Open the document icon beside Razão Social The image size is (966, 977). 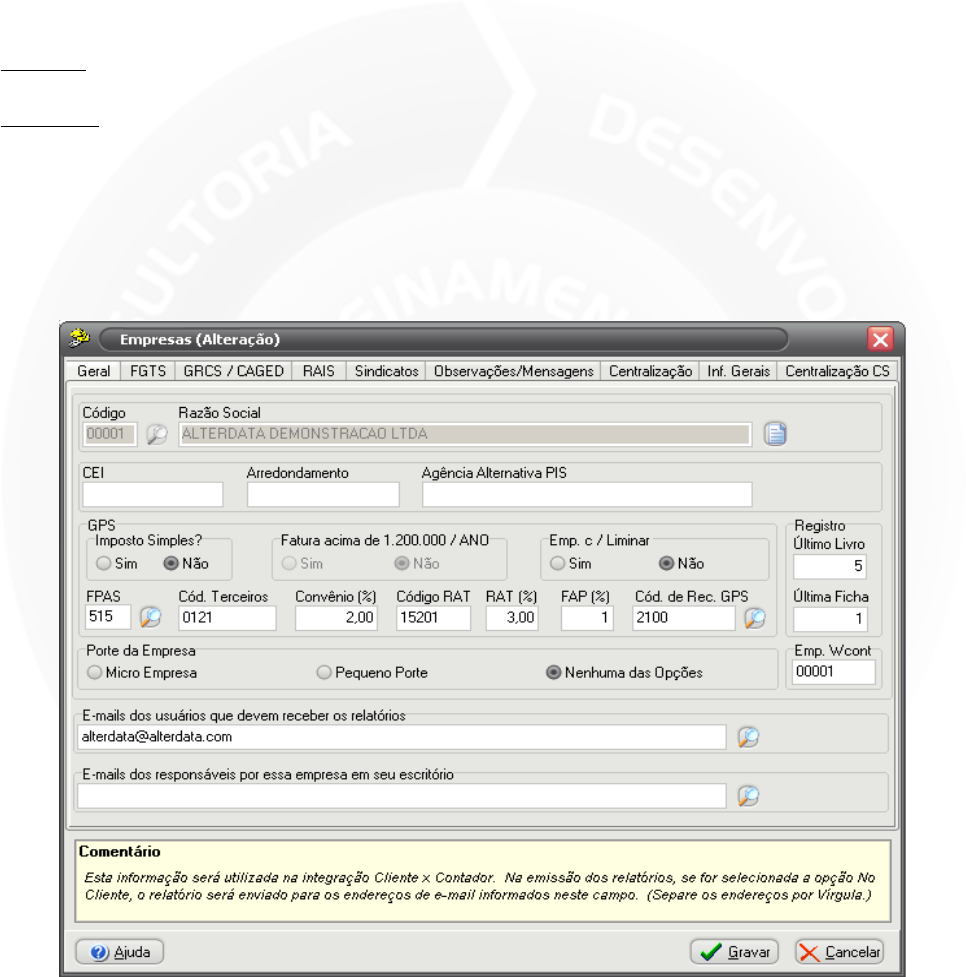pyautogui.click(x=777, y=434)
